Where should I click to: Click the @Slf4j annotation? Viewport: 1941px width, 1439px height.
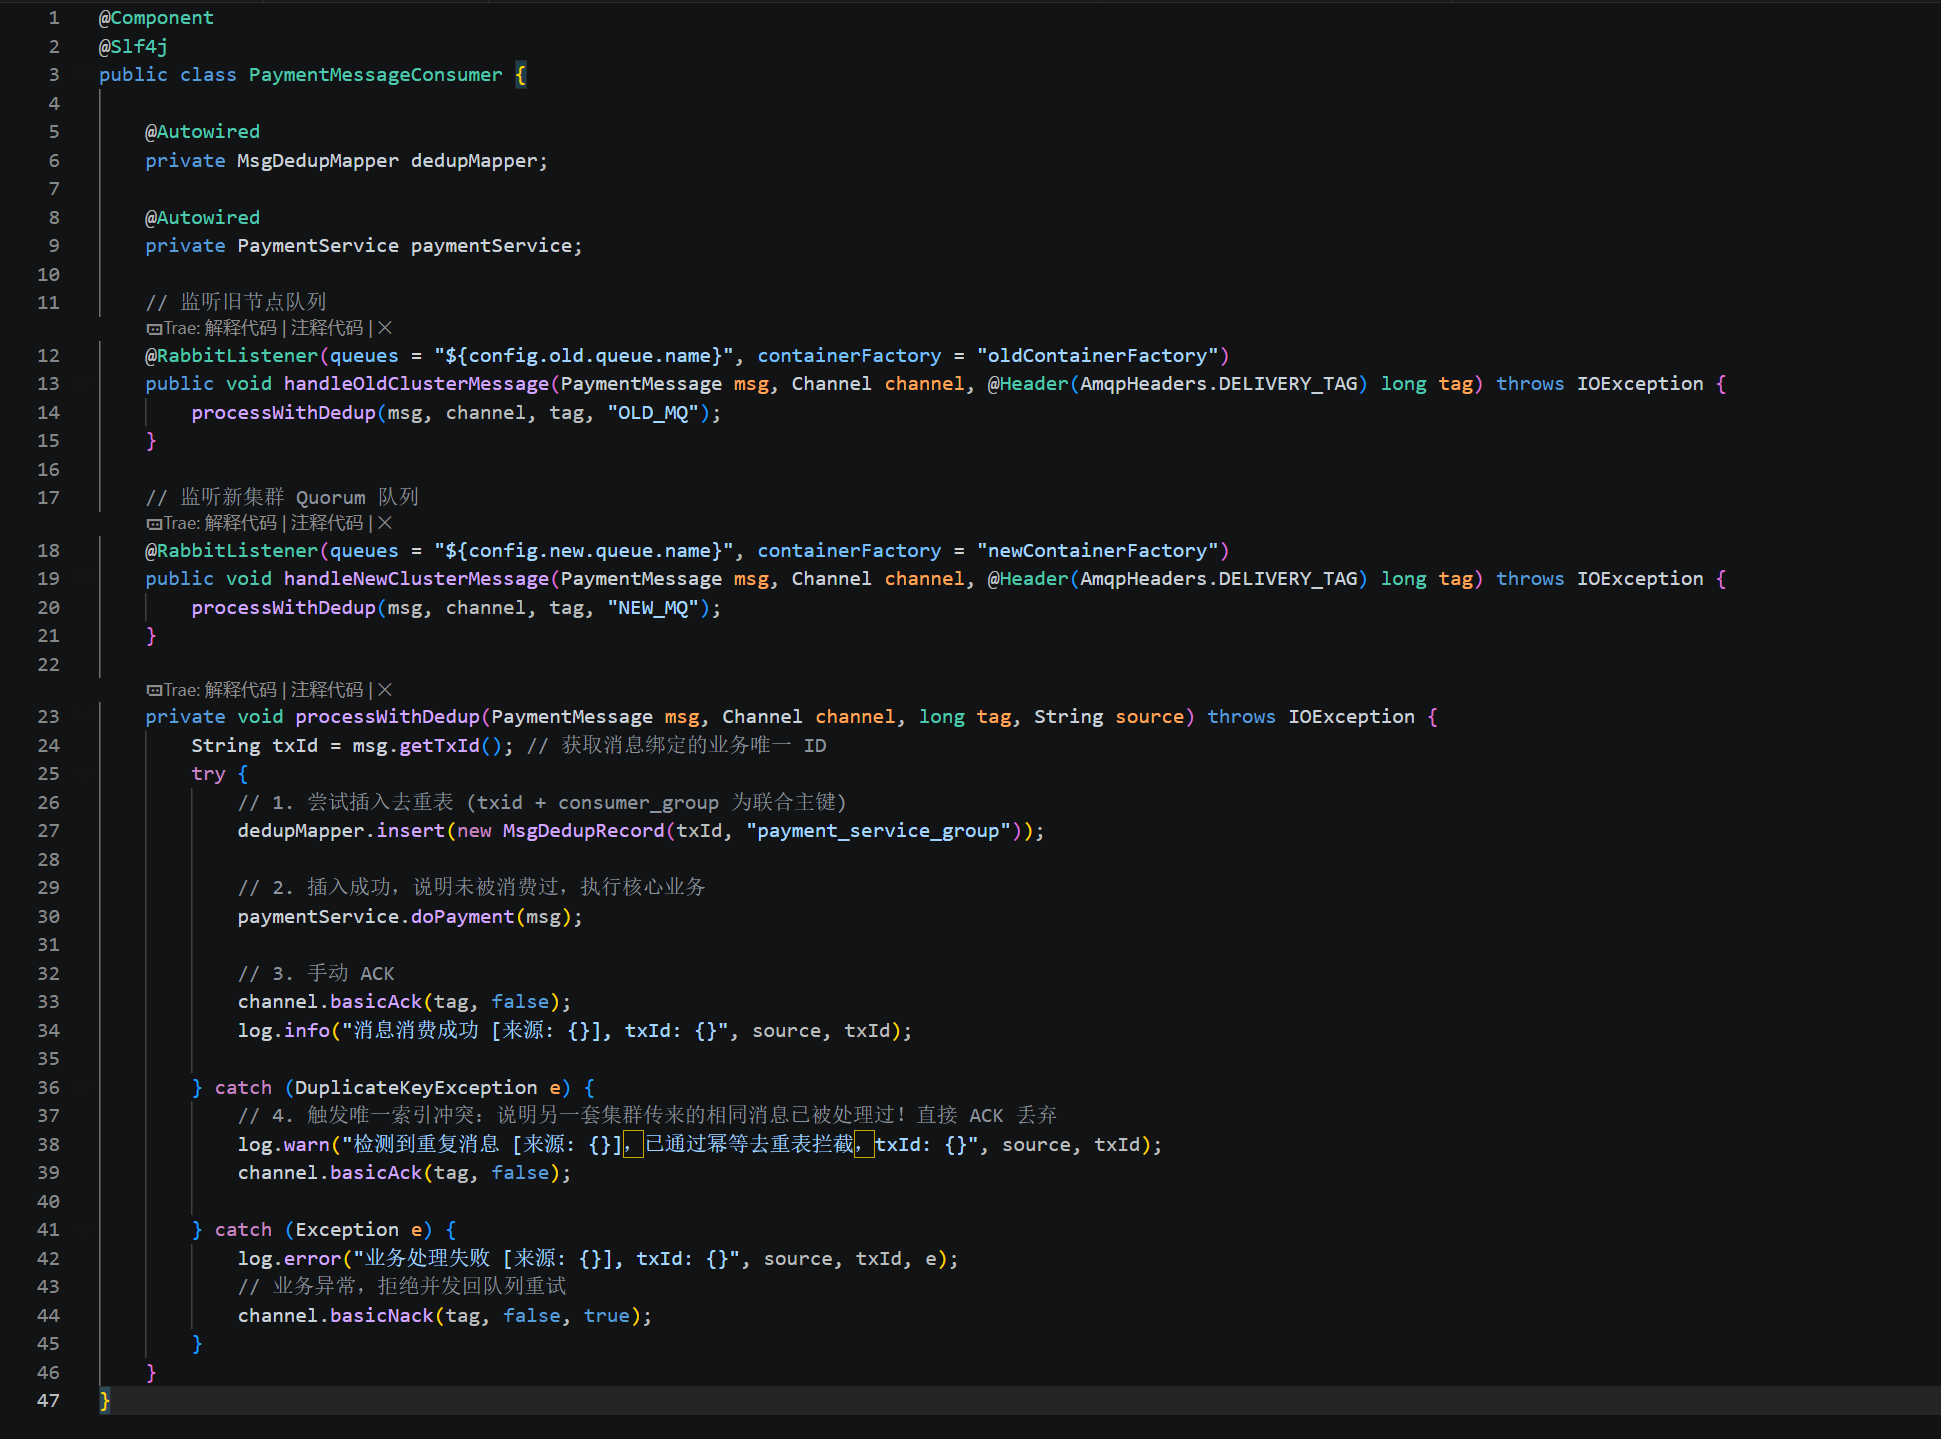tap(133, 47)
